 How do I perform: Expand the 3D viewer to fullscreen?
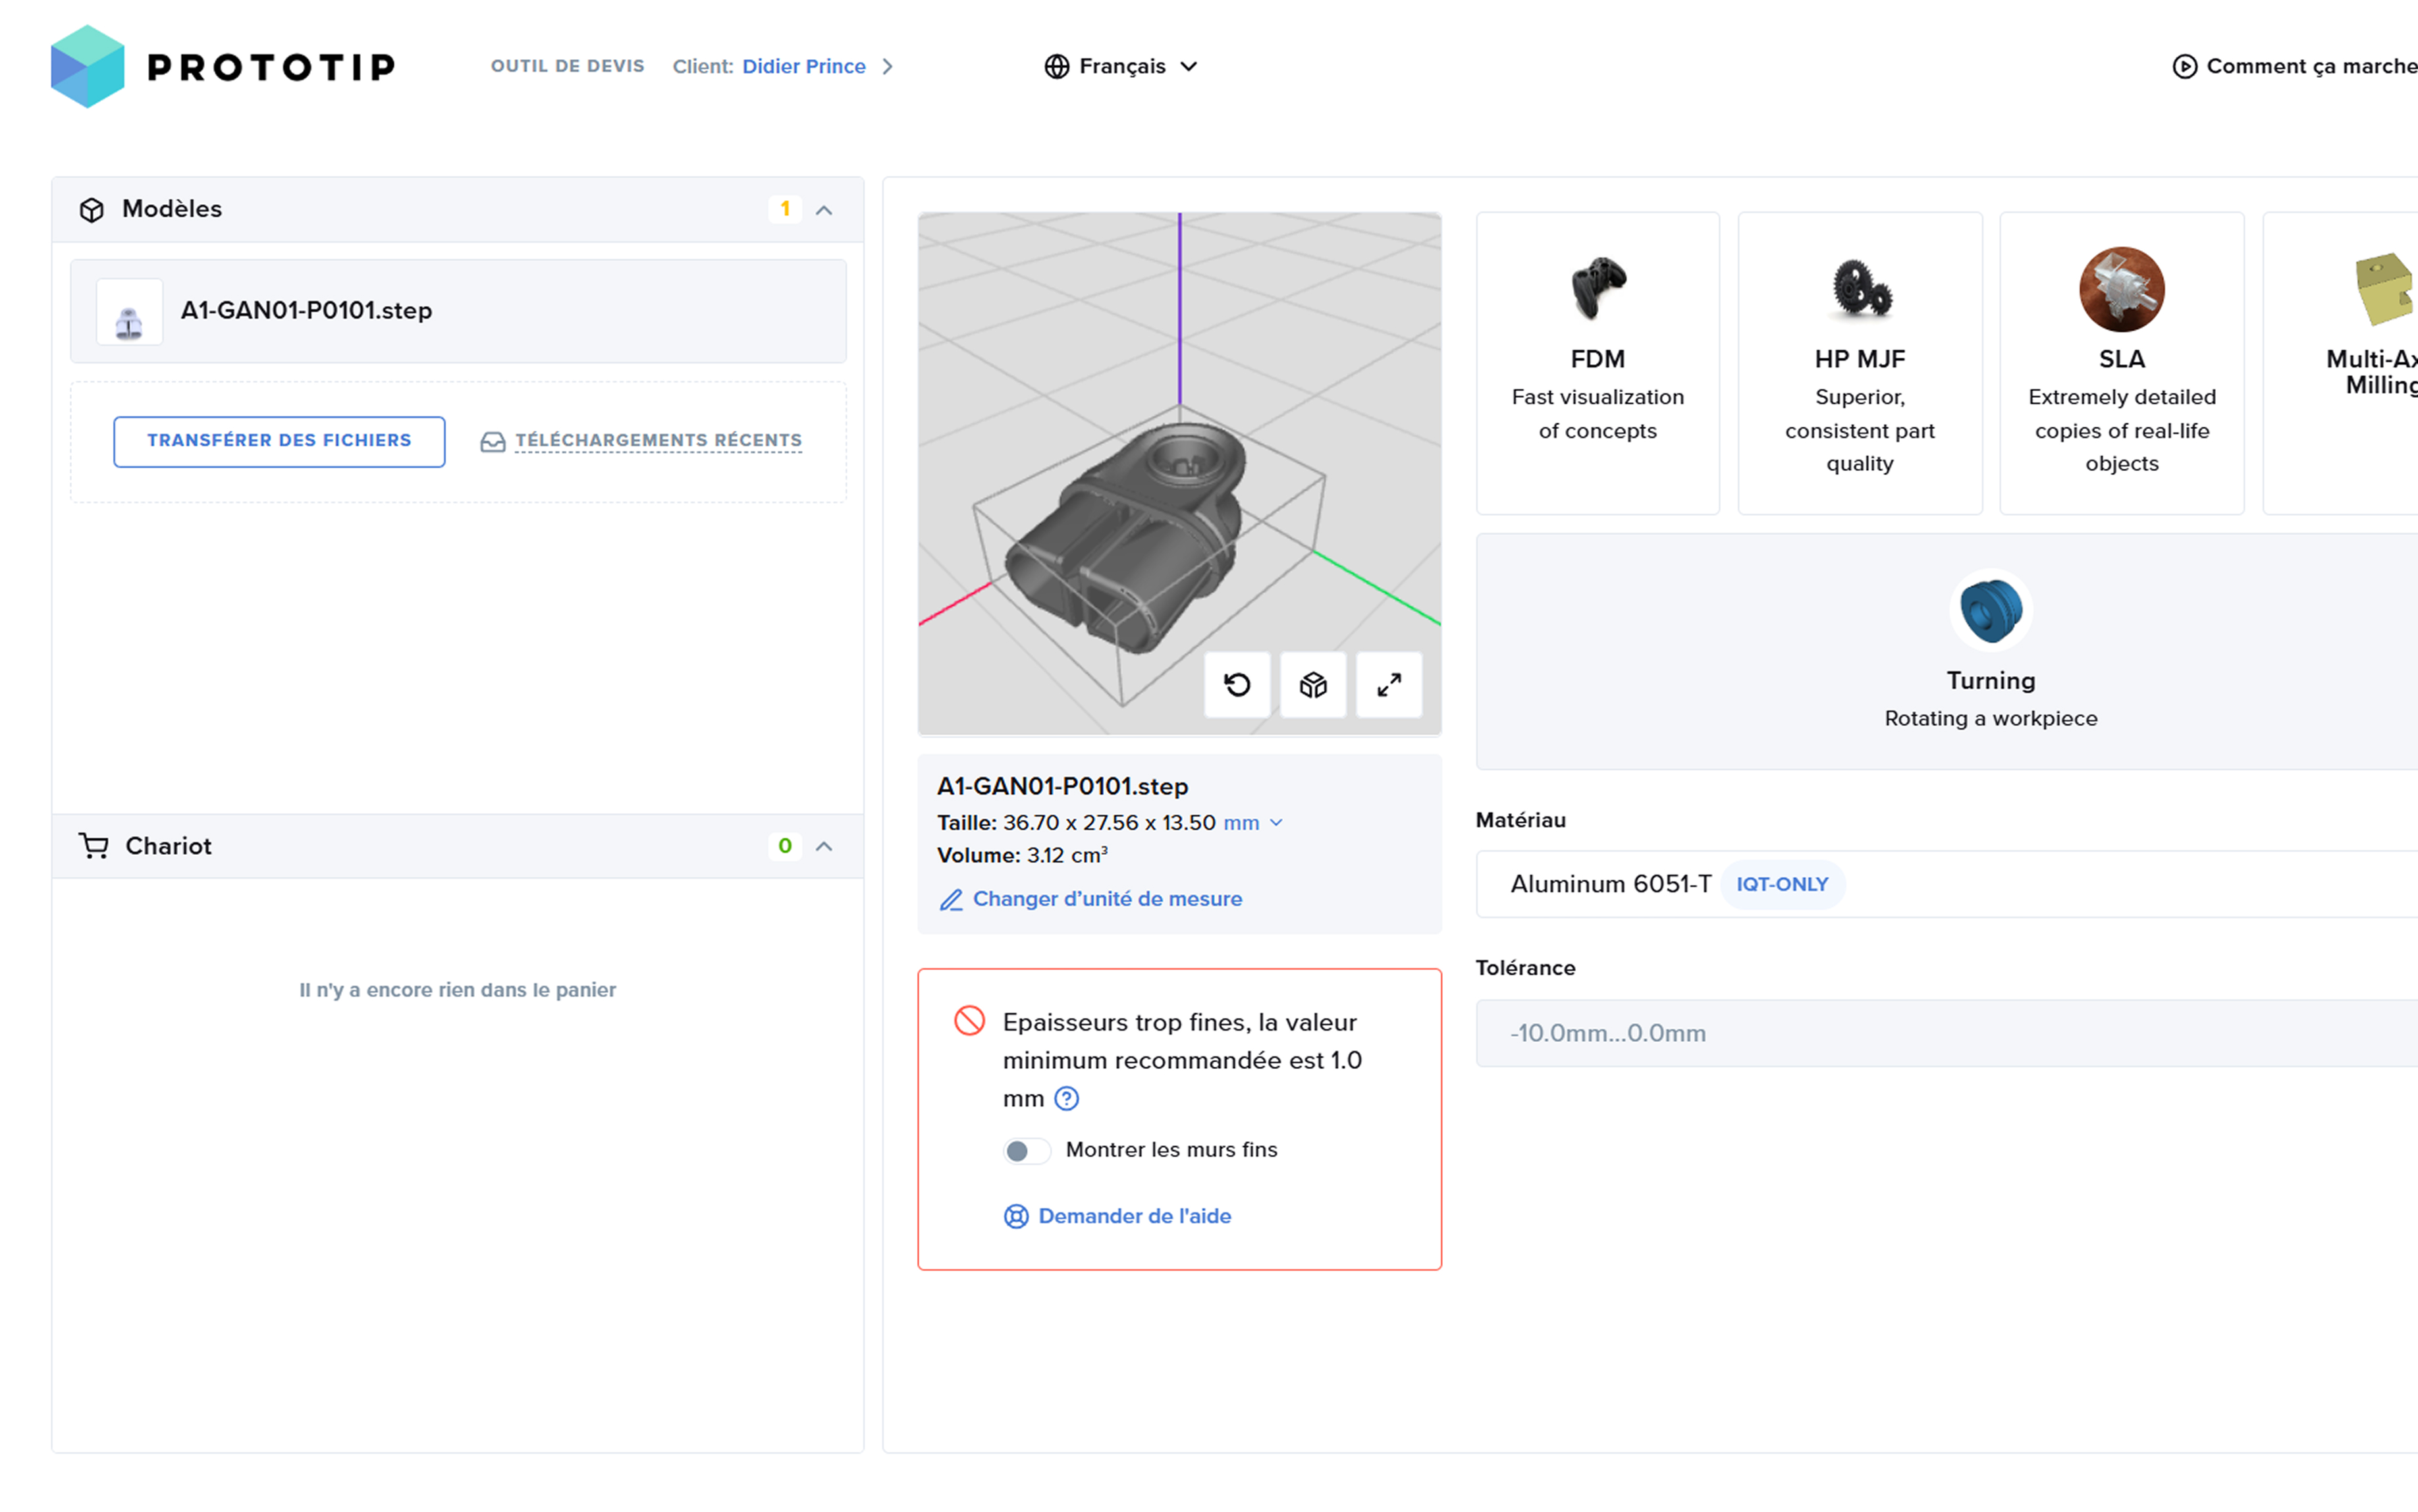coord(1389,685)
